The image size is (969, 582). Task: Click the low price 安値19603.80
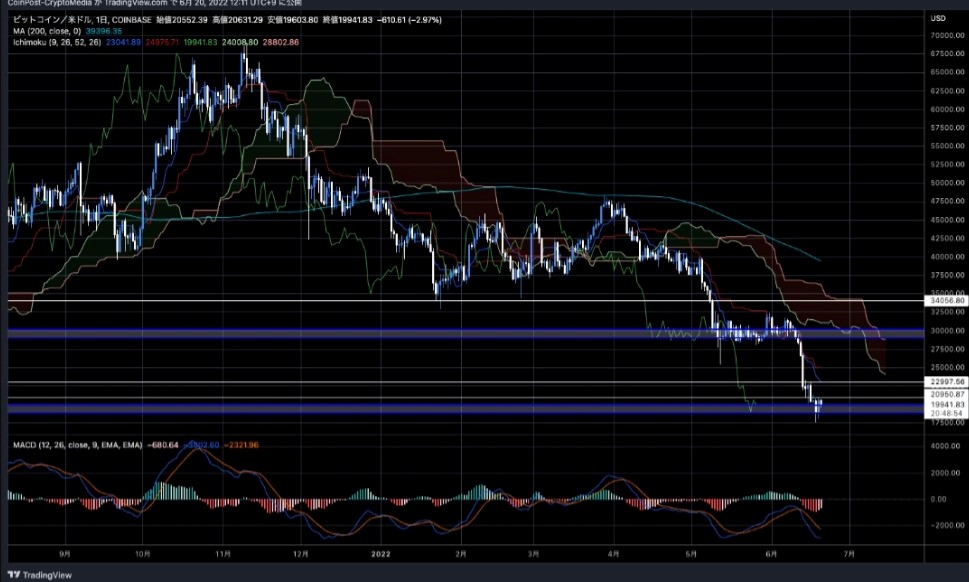click(x=293, y=20)
